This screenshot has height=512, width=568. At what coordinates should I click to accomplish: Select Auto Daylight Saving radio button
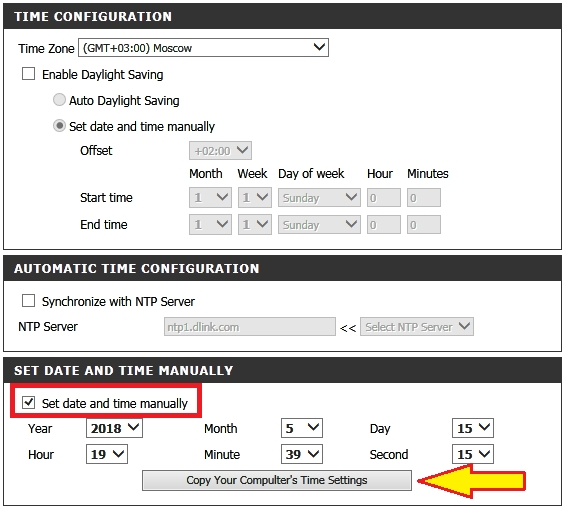[59, 100]
